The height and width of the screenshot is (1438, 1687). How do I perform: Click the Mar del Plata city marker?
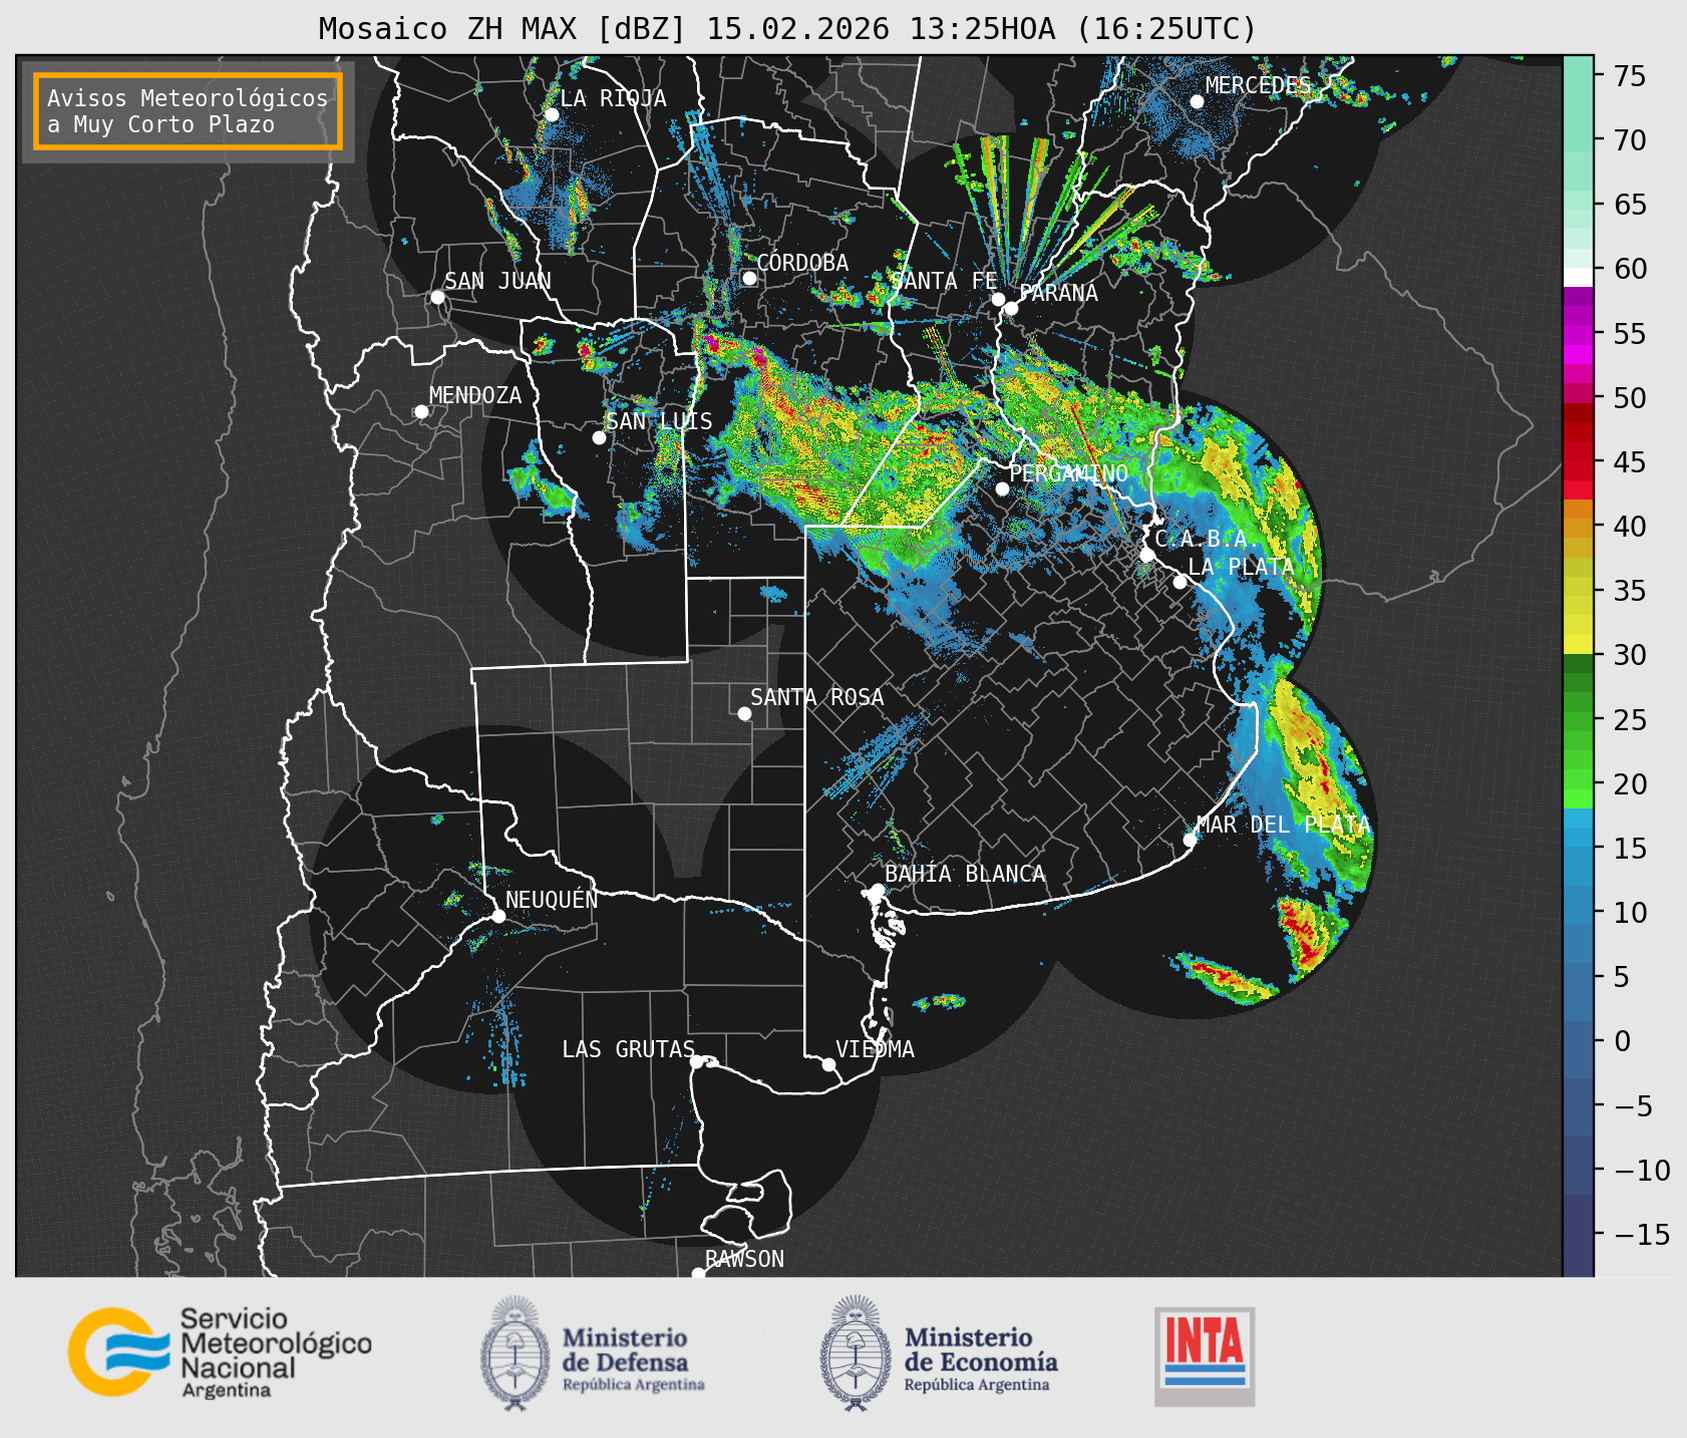(x=1190, y=839)
